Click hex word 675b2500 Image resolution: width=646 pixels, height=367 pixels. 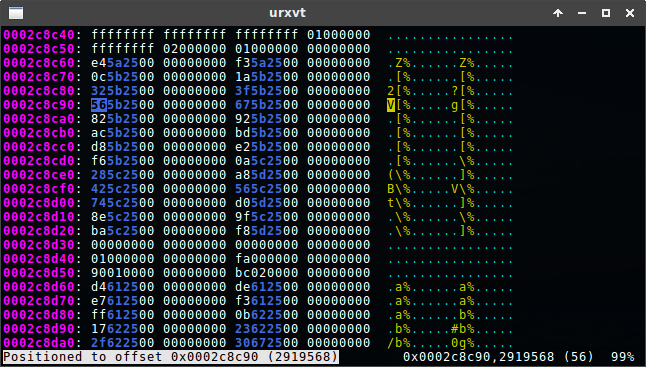pyautogui.click(x=267, y=105)
